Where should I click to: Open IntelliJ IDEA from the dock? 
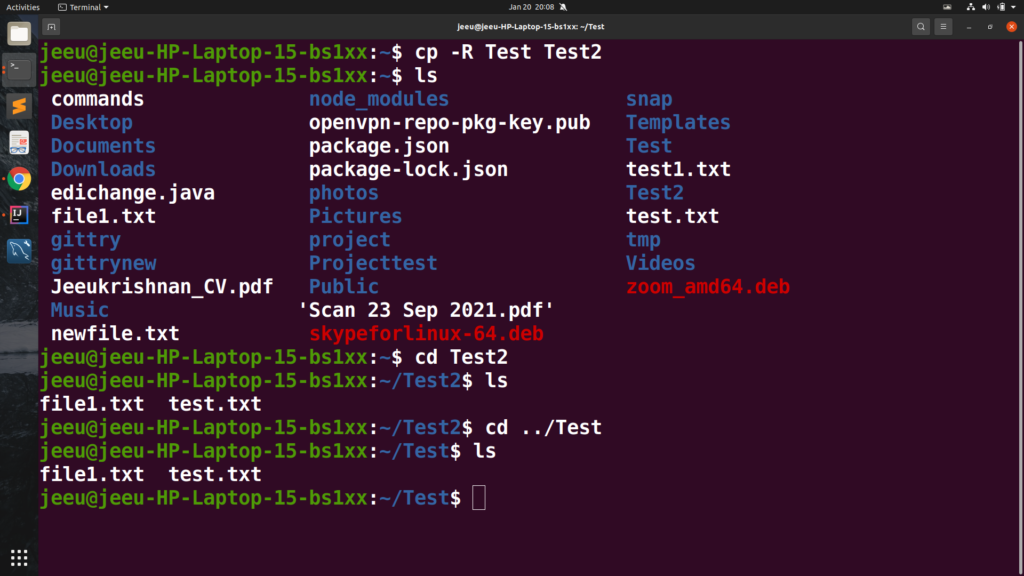(19, 214)
